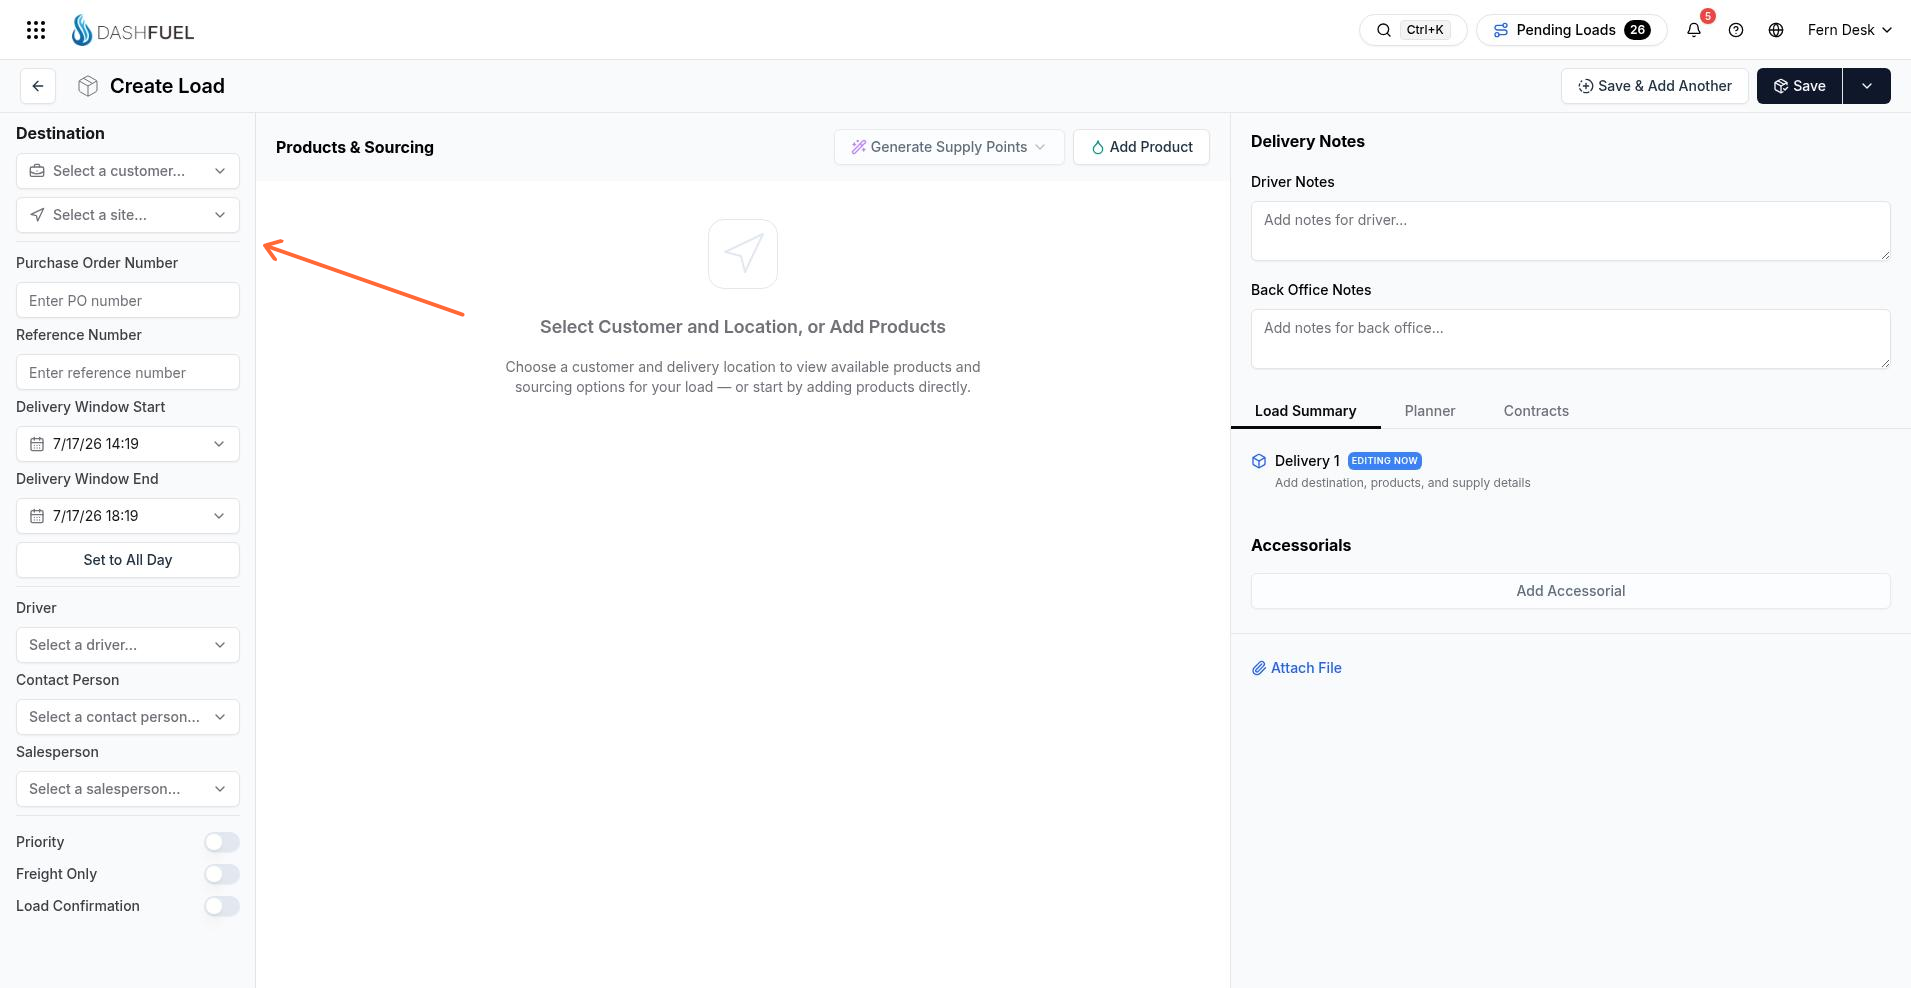Expand Generate Supply Points menu
This screenshot has height=988, width=1911.
pos(949,147)
